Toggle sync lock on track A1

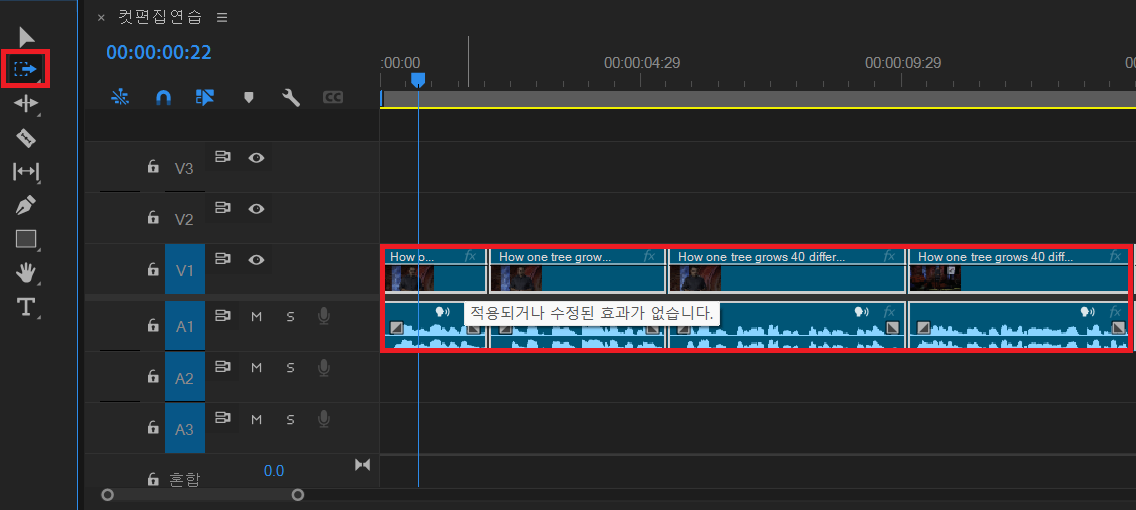point(222,316)
